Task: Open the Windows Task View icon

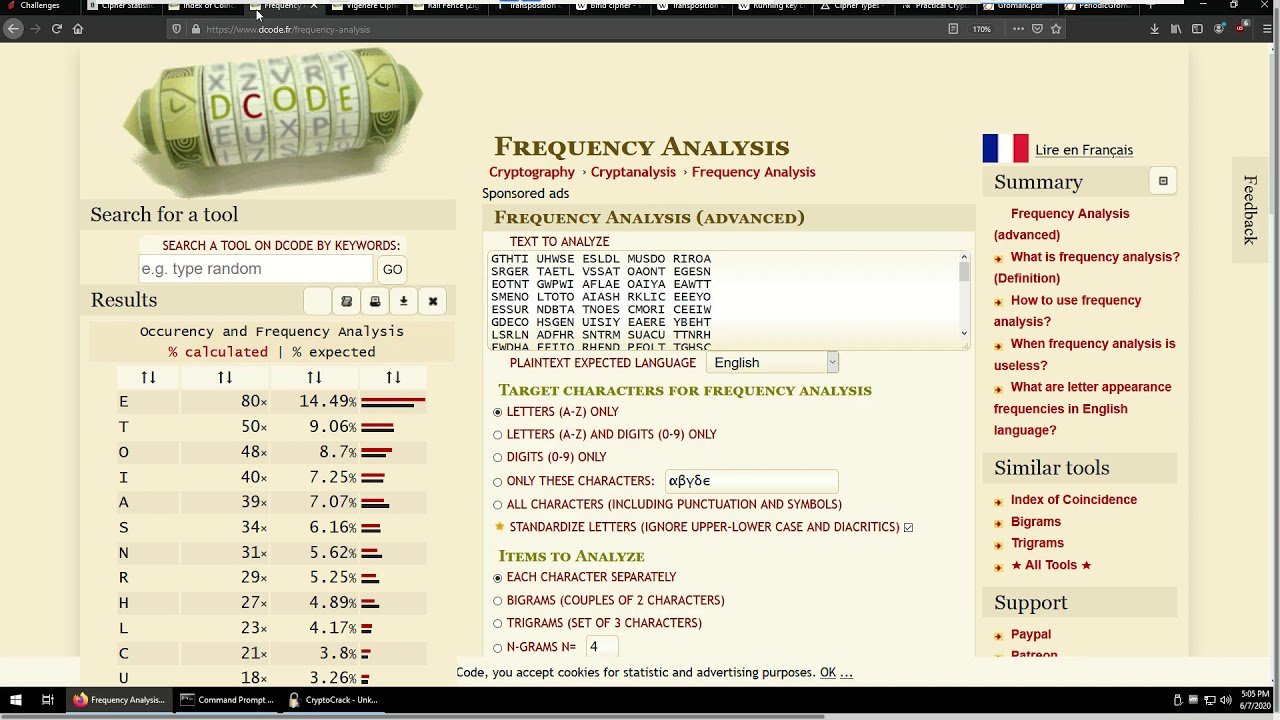Action: (x=47, y=700)
